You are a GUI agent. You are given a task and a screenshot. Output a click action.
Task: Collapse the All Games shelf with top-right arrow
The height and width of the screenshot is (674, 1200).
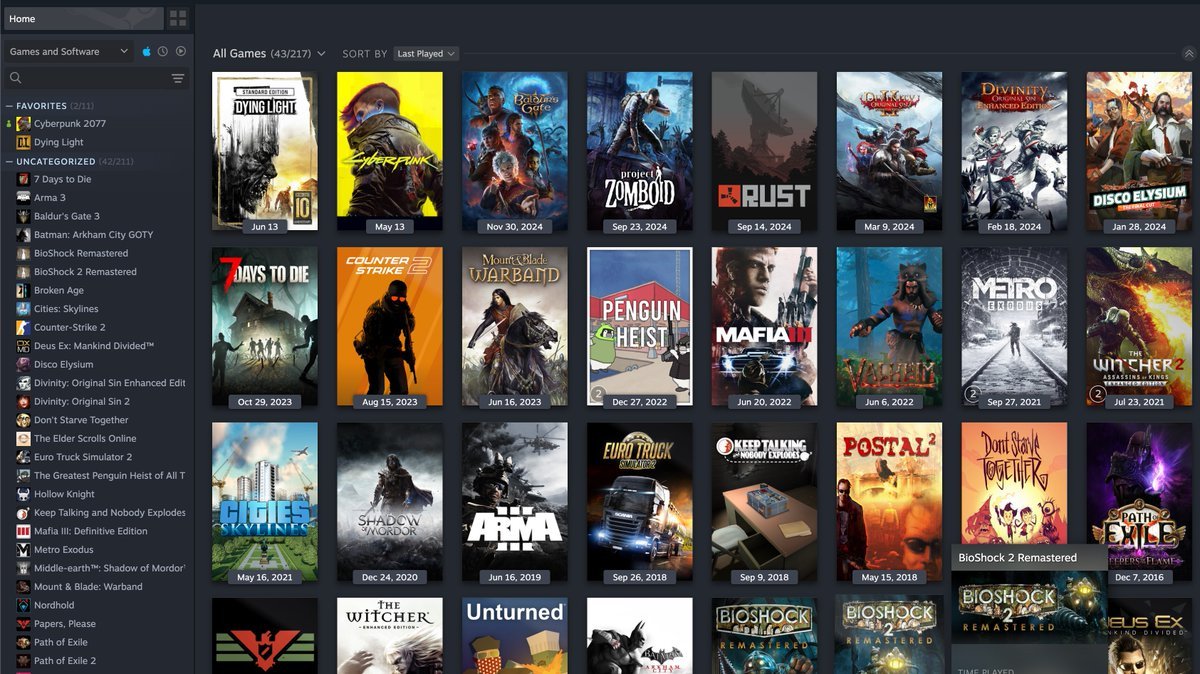[1188, 54]
